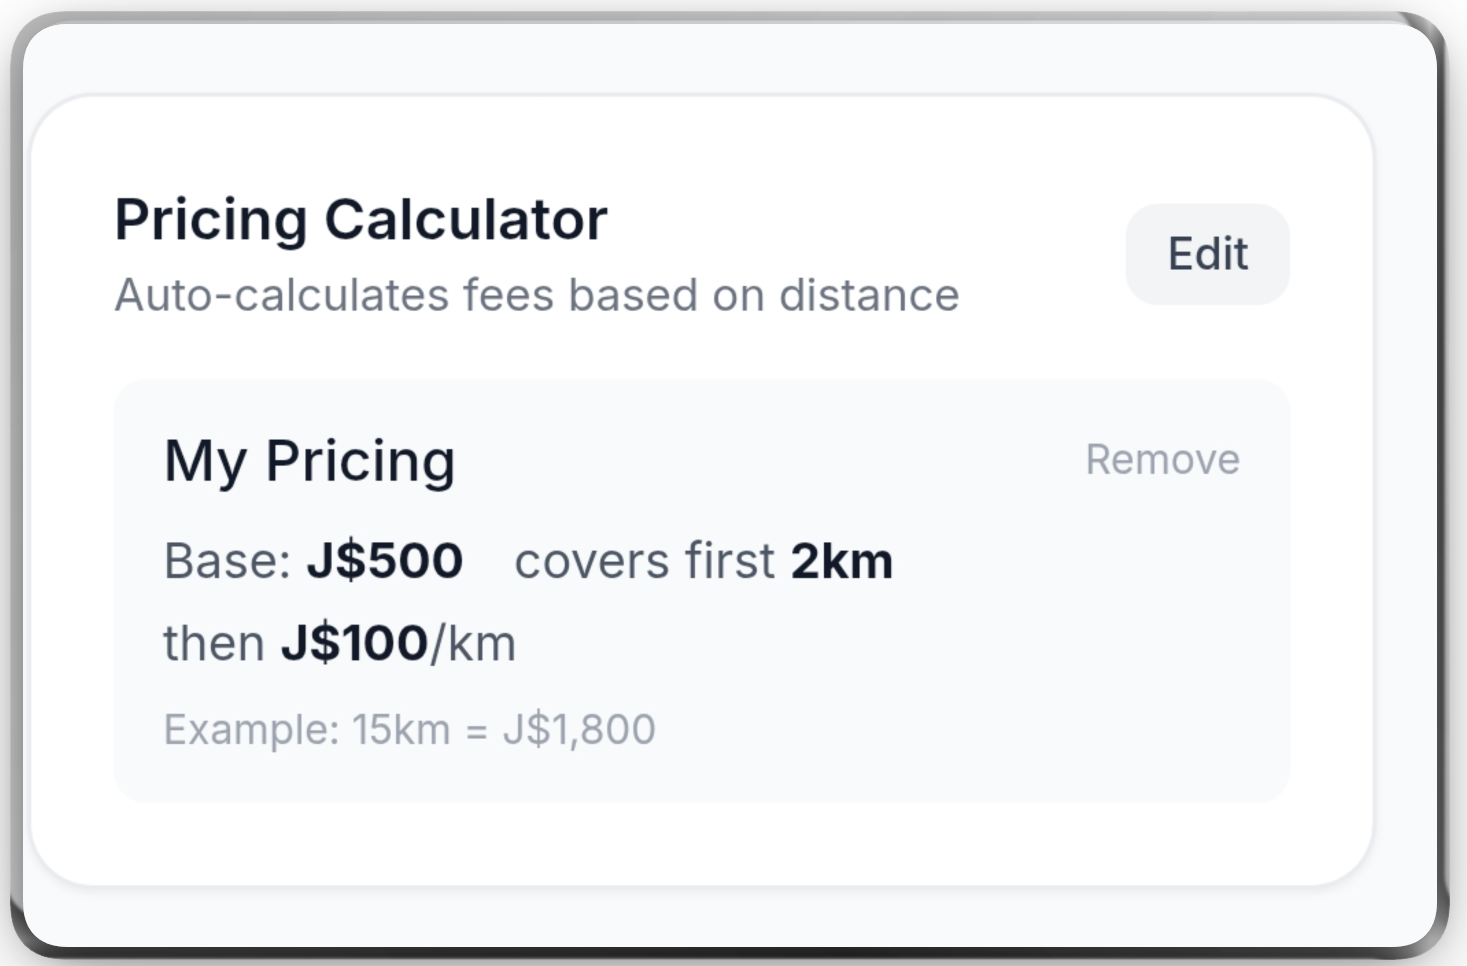The width and height of the screenshot is (1467, 966).
Task: Click the J$100/km per-kilometer rate
Action: [x=399, y=642]
